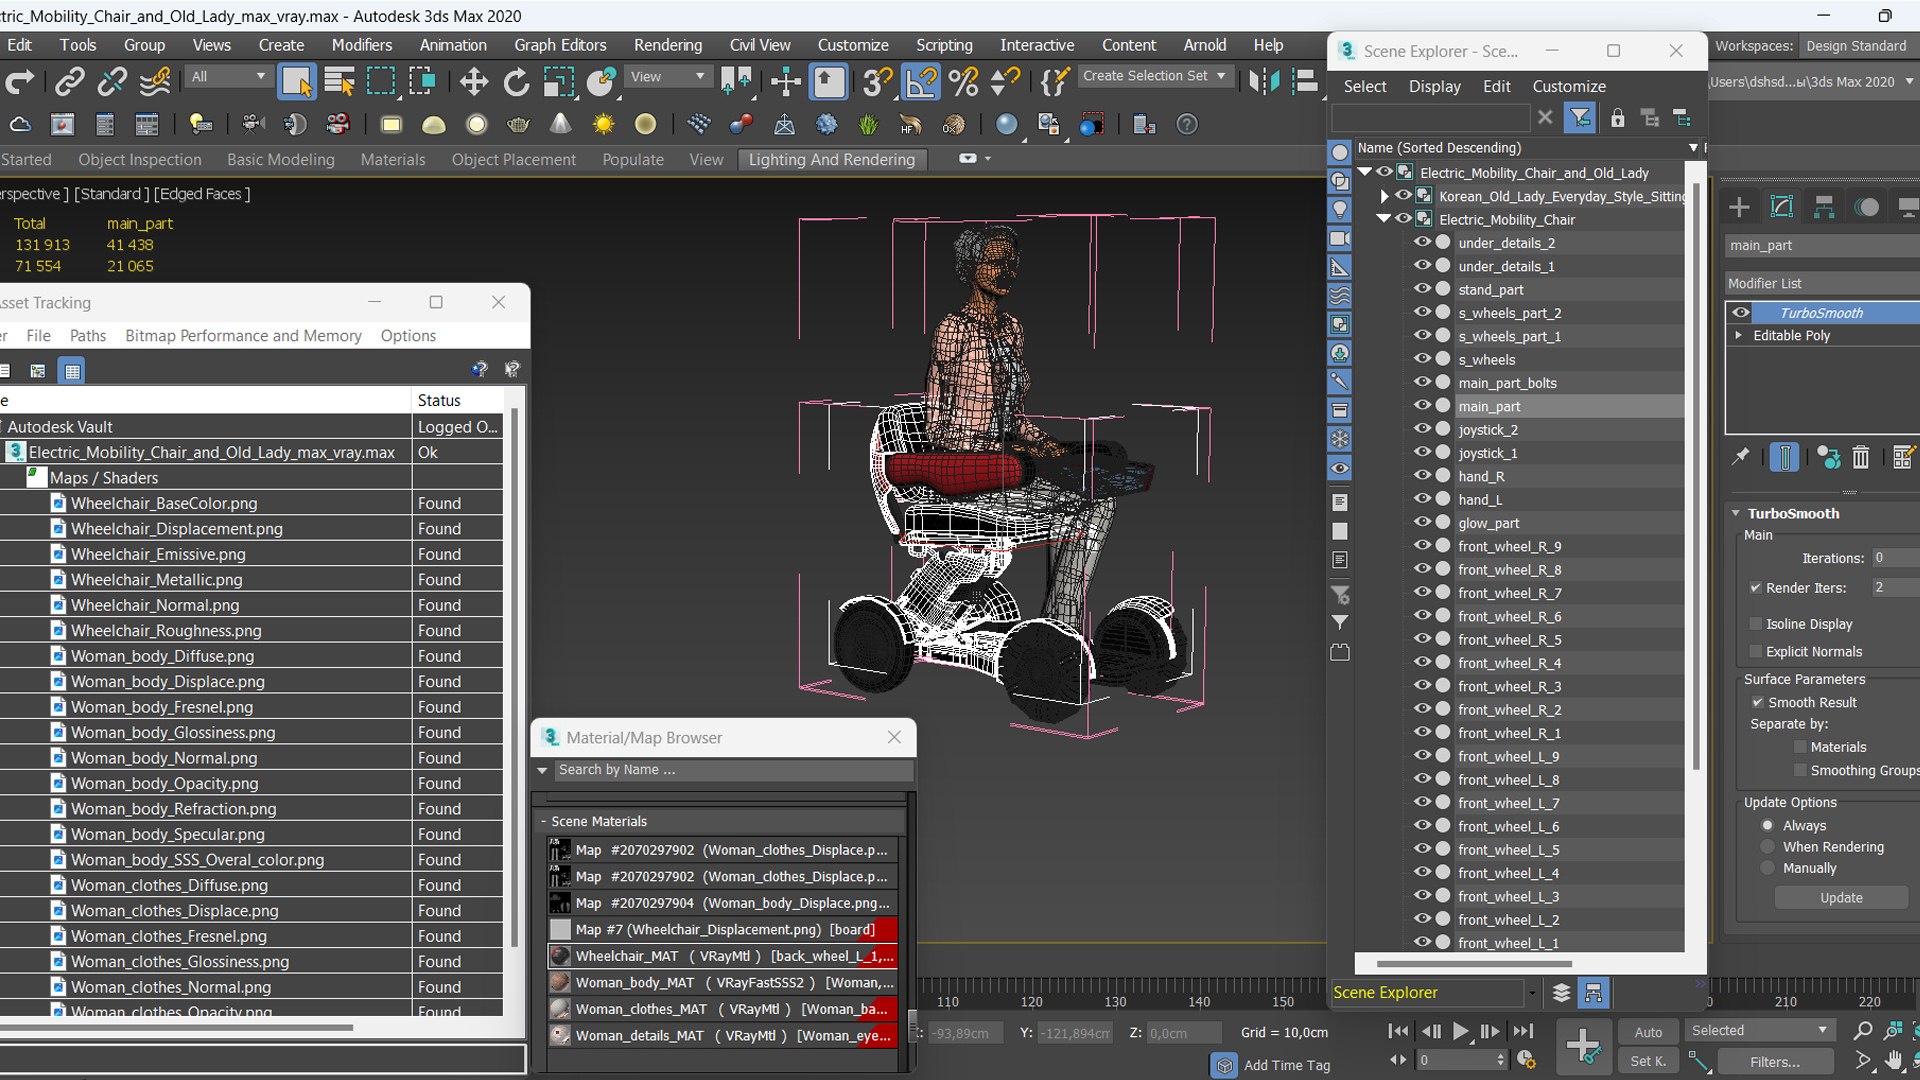Open Select by Name list tool
Image resolution: width=1920 pixels, height=1080 pixels.
click(x=339, y=81)
